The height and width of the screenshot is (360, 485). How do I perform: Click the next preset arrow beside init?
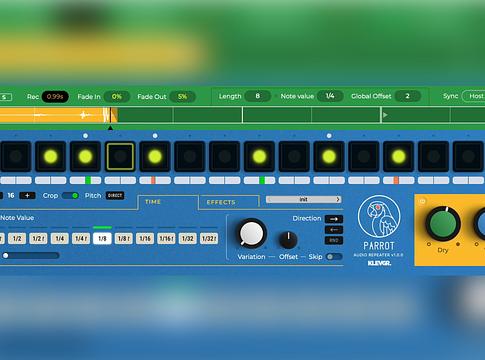(x=338, y=199)
